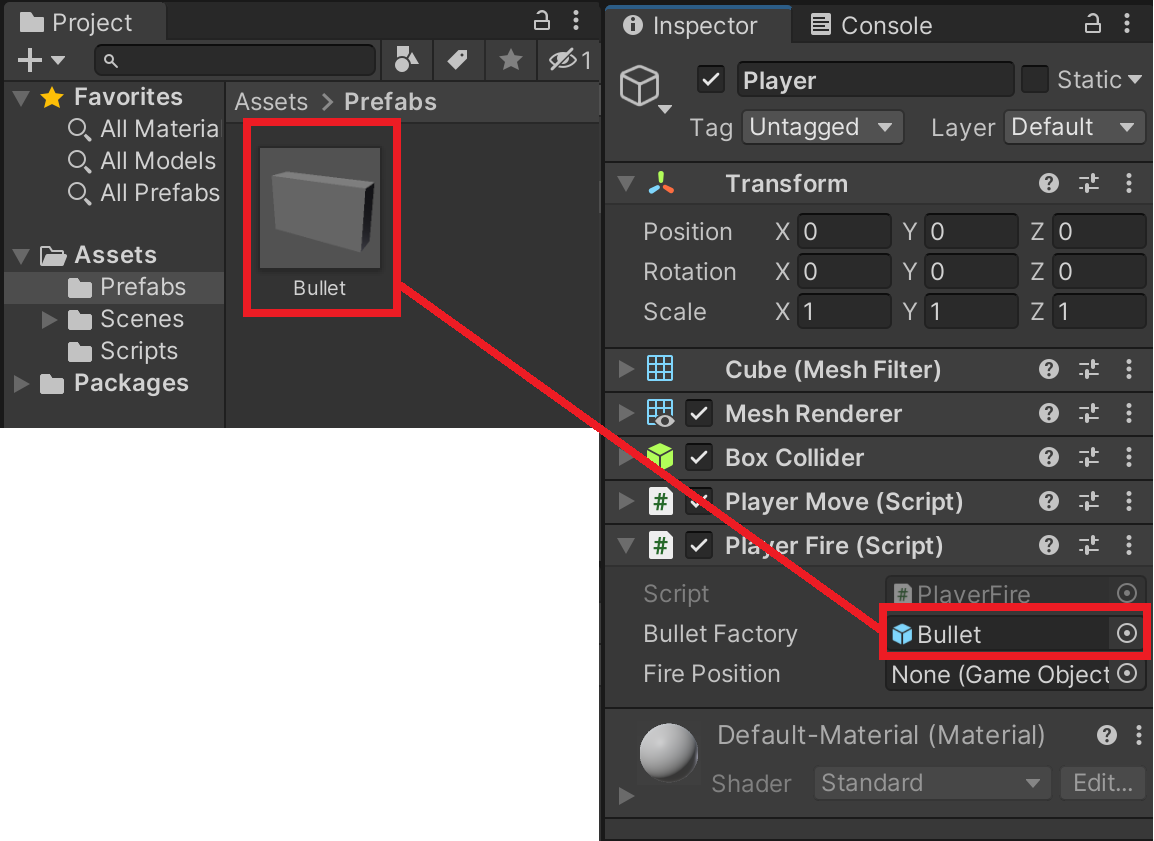The image size is (1154, 841).
Task: Open Mesh Renderer help icon
Action: coord(1049,413)
